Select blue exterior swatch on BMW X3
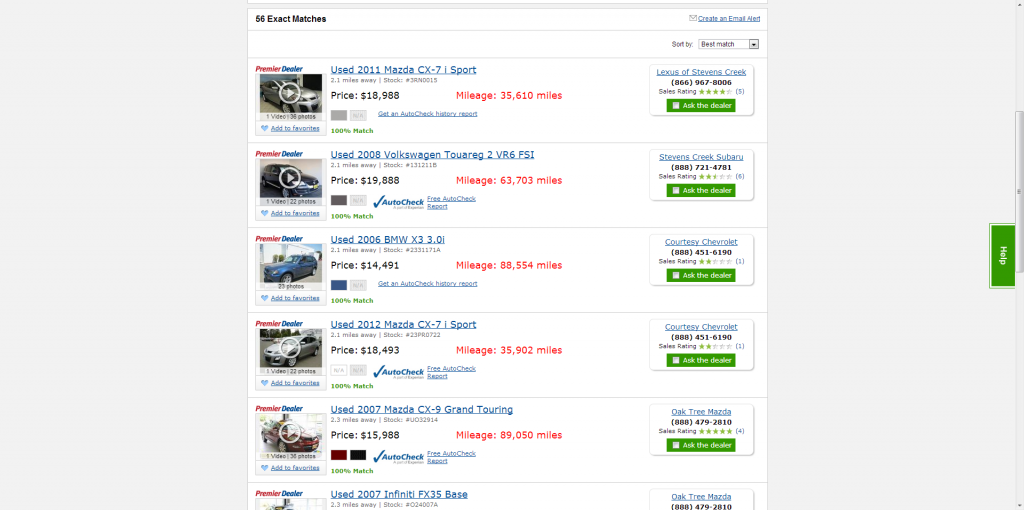This screenshot has width=1024, height=510. click(x=338, y=285)
